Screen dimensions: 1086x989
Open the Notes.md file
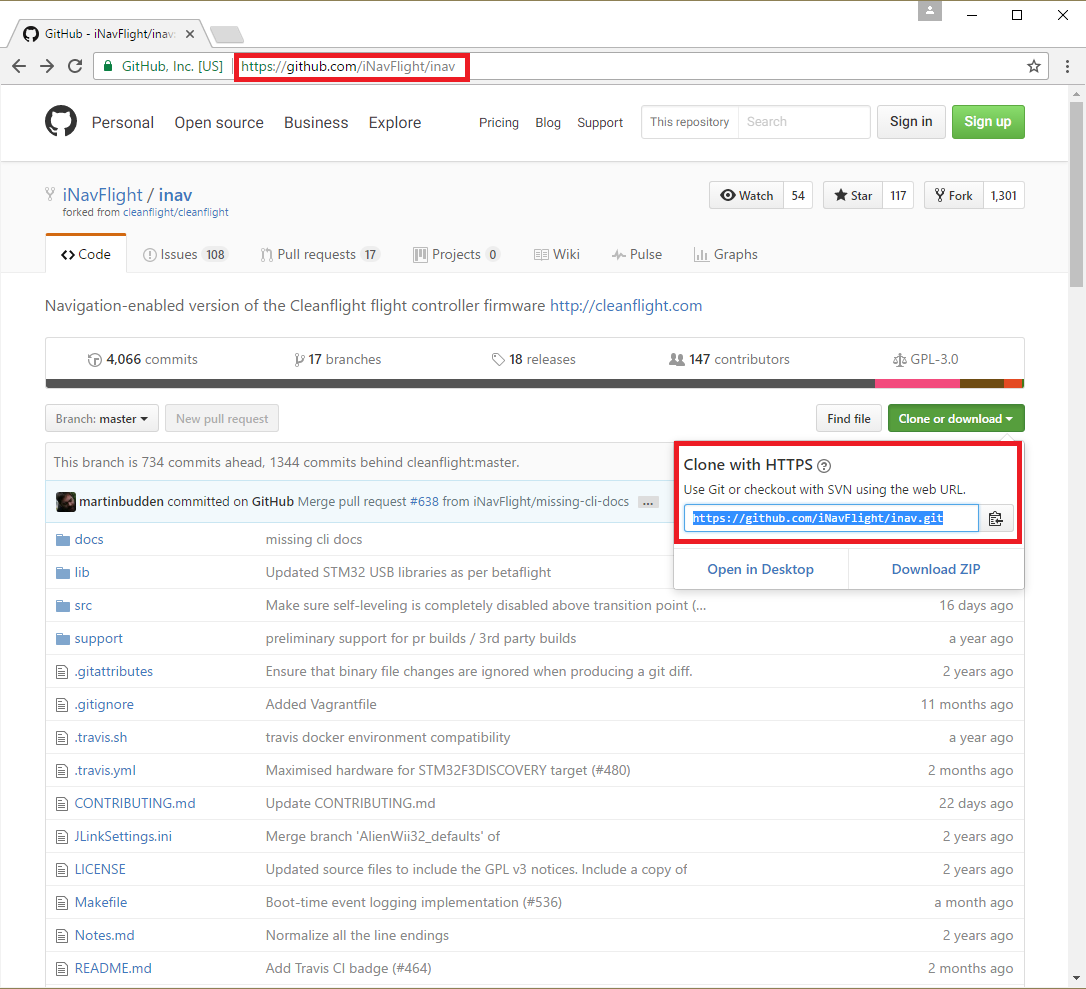(105, 936)
